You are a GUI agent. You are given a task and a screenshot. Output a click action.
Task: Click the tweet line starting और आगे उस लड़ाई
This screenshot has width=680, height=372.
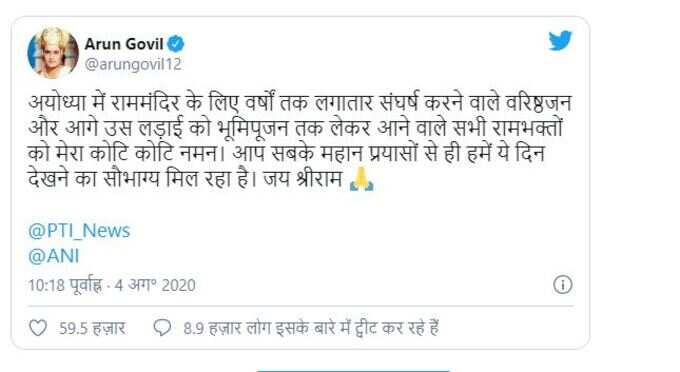pos(295,128)
